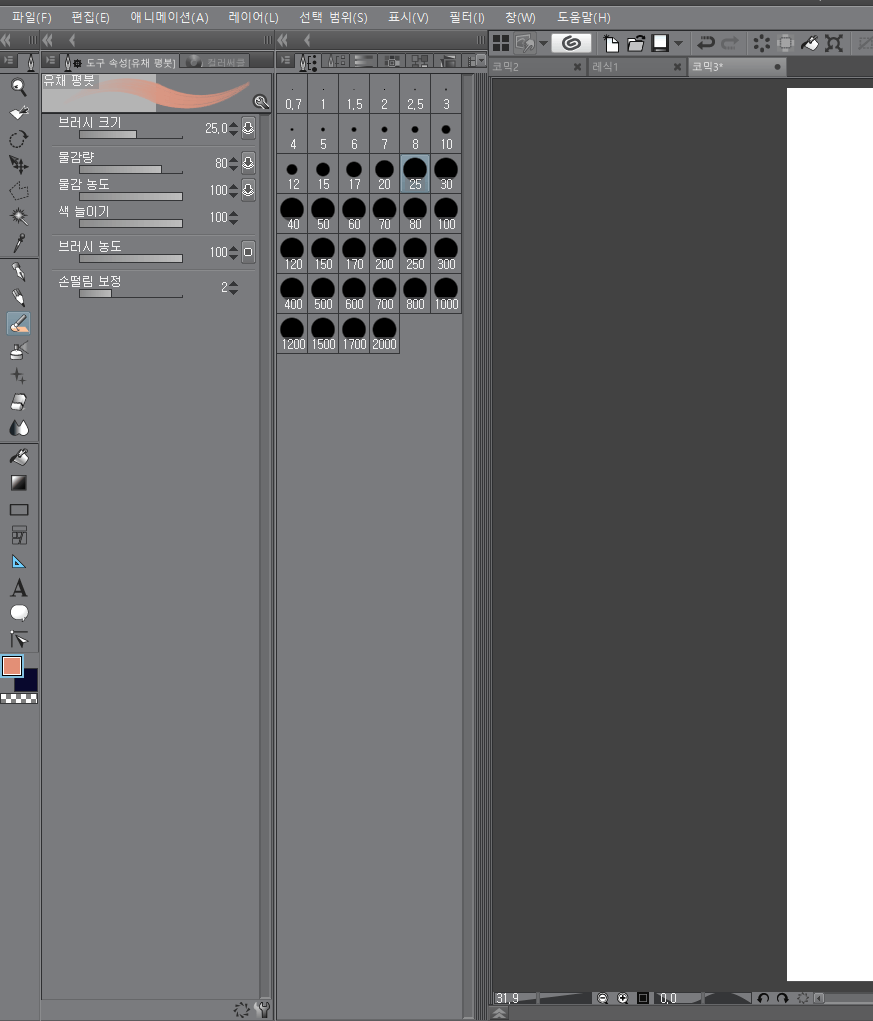This screenshot has width=873, height=1021.
Task: Select the Ruler triangle tool
Action: coord(18,562)
